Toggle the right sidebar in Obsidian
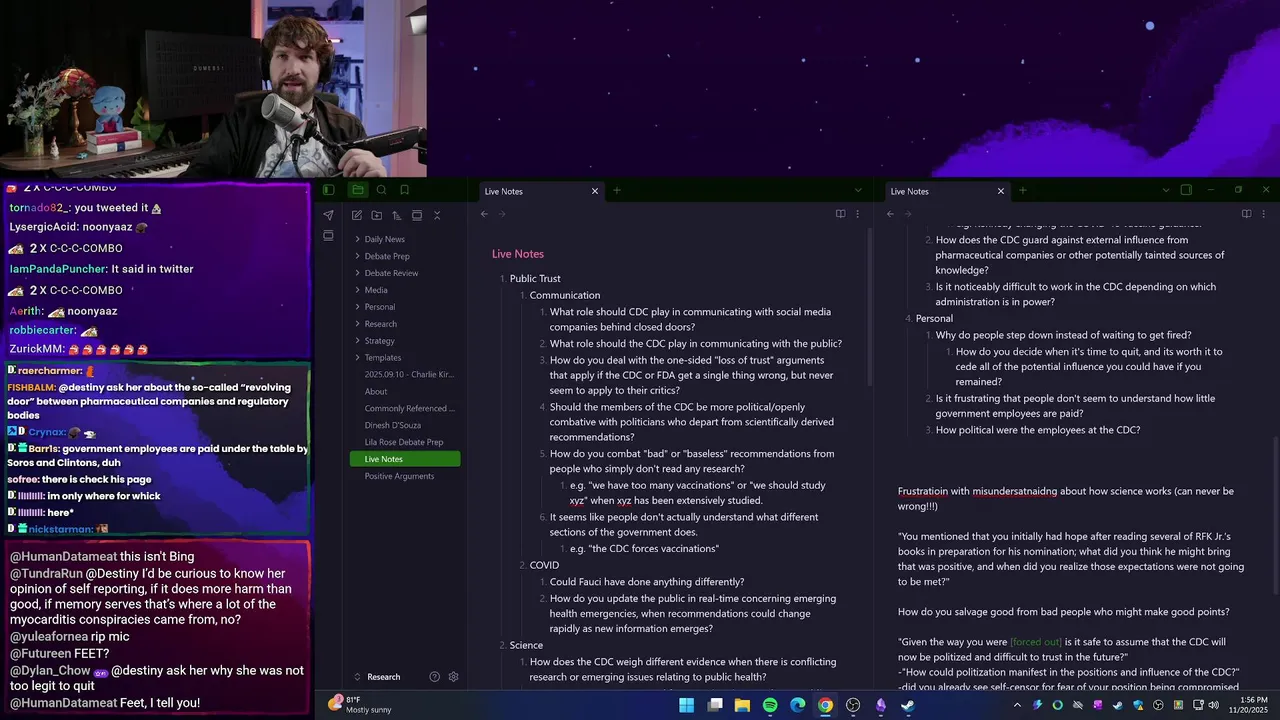Viewport: 1280px width, 720px height. [1186, 190]
